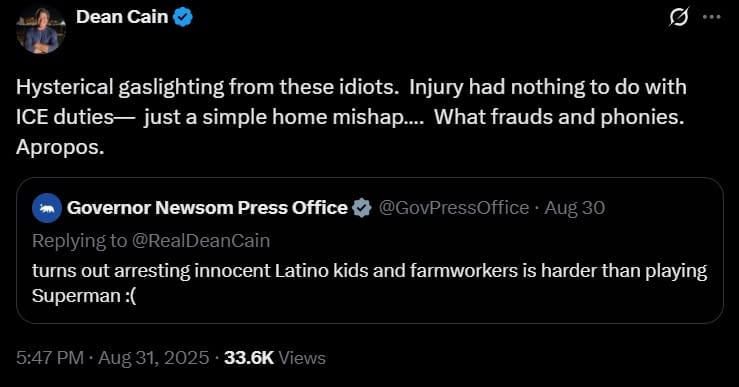This screenshot has height=387, width=739.
Task: Click the 'Replying to' label
Action: (x=80, y=241)
